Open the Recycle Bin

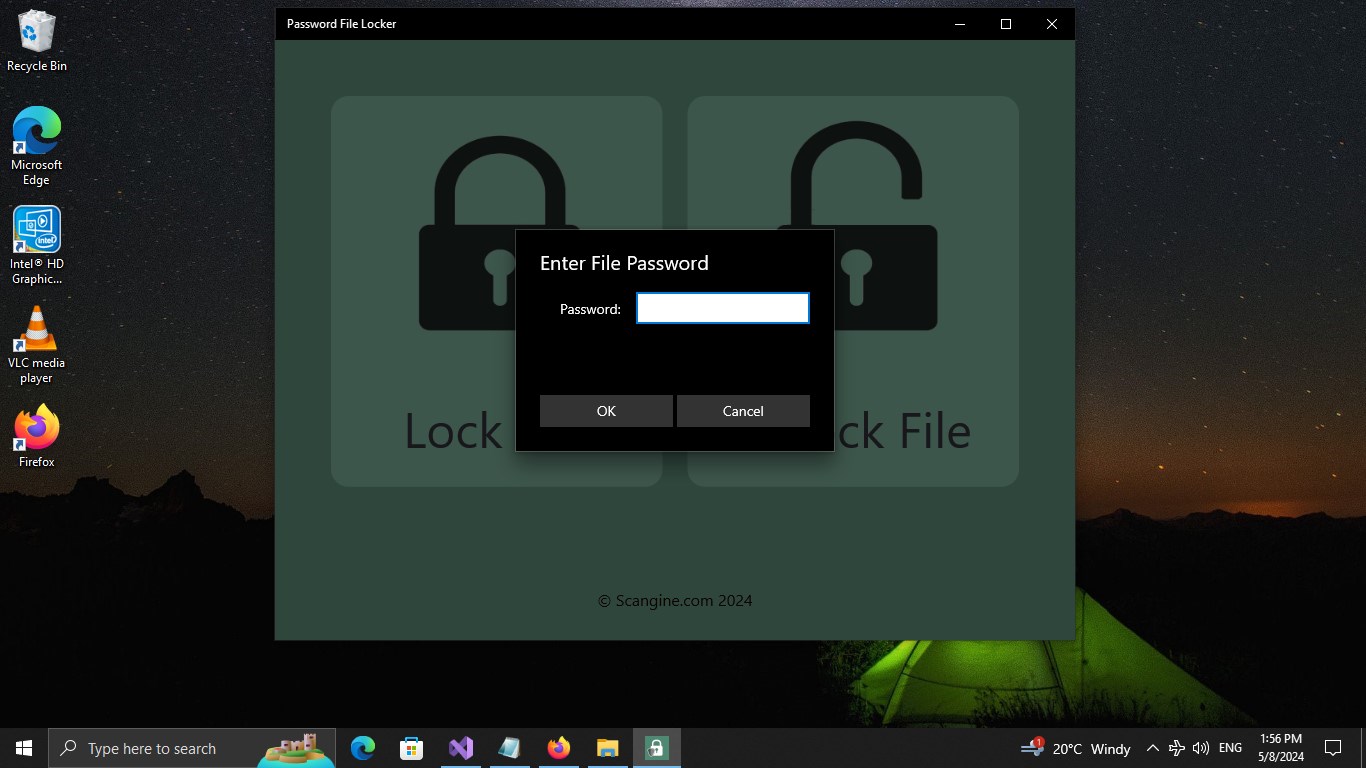[x=36, y=30]
